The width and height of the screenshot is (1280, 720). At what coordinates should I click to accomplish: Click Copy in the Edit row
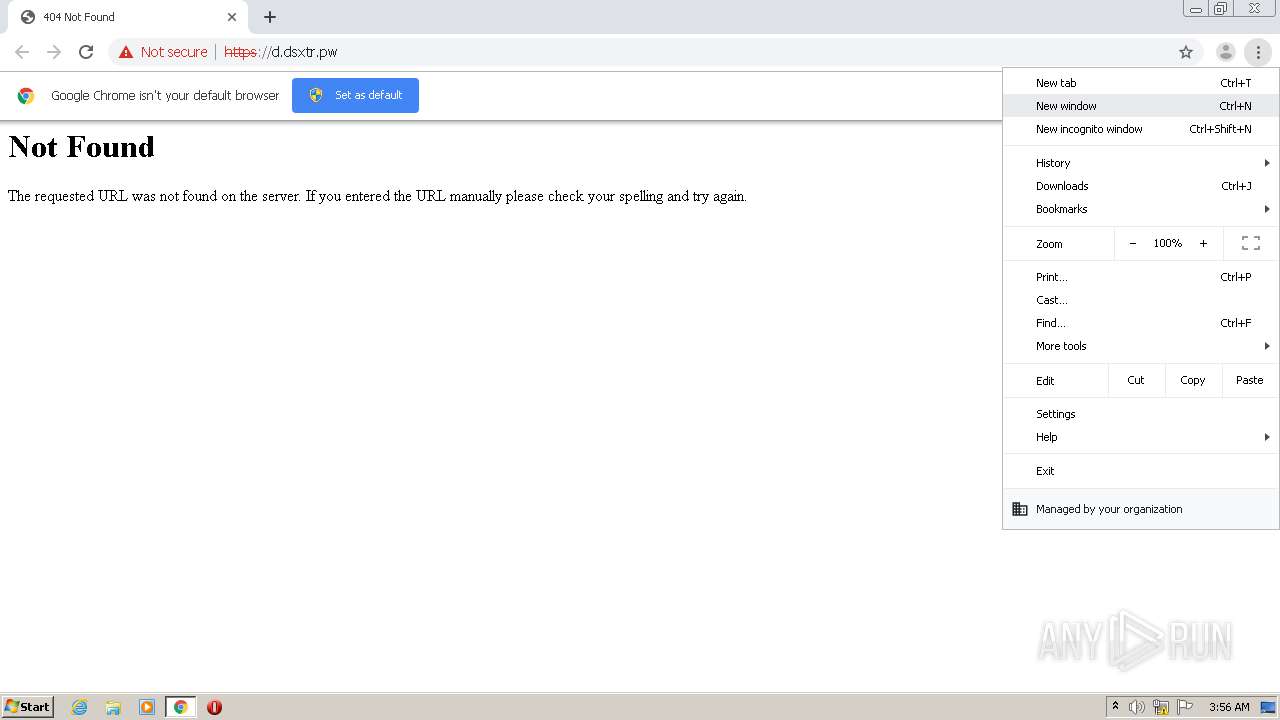coord(1193,380)
